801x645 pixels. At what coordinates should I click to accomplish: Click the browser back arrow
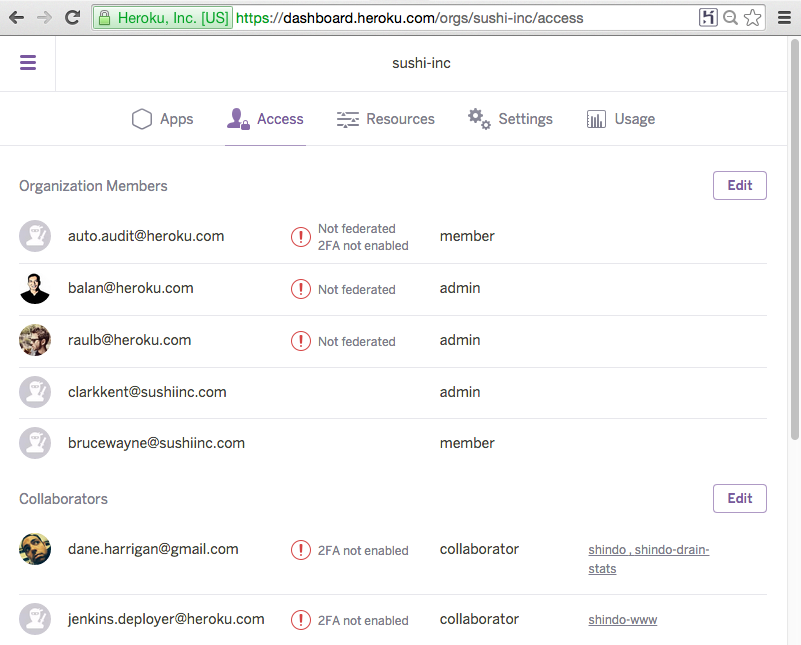coord(17,17)
